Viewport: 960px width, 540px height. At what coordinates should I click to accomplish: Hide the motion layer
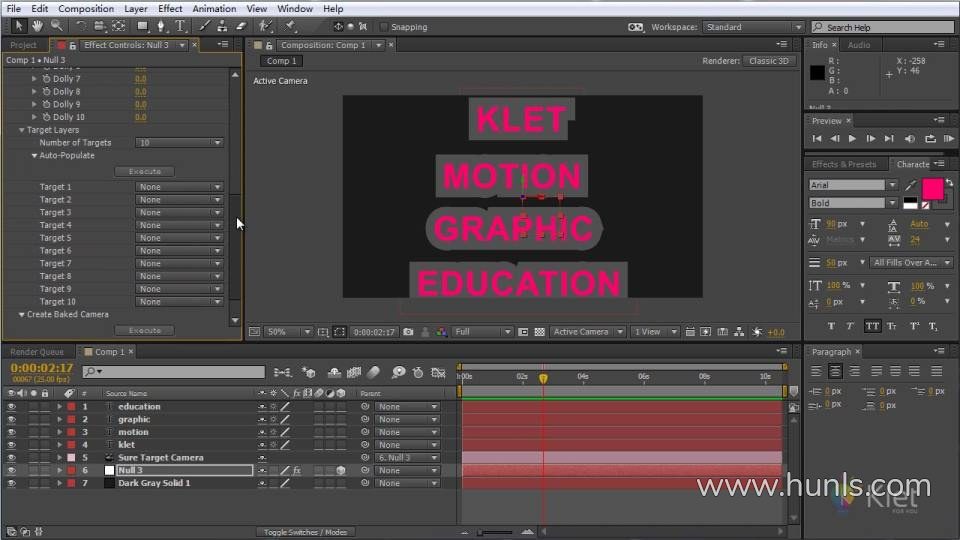(11, 432)
